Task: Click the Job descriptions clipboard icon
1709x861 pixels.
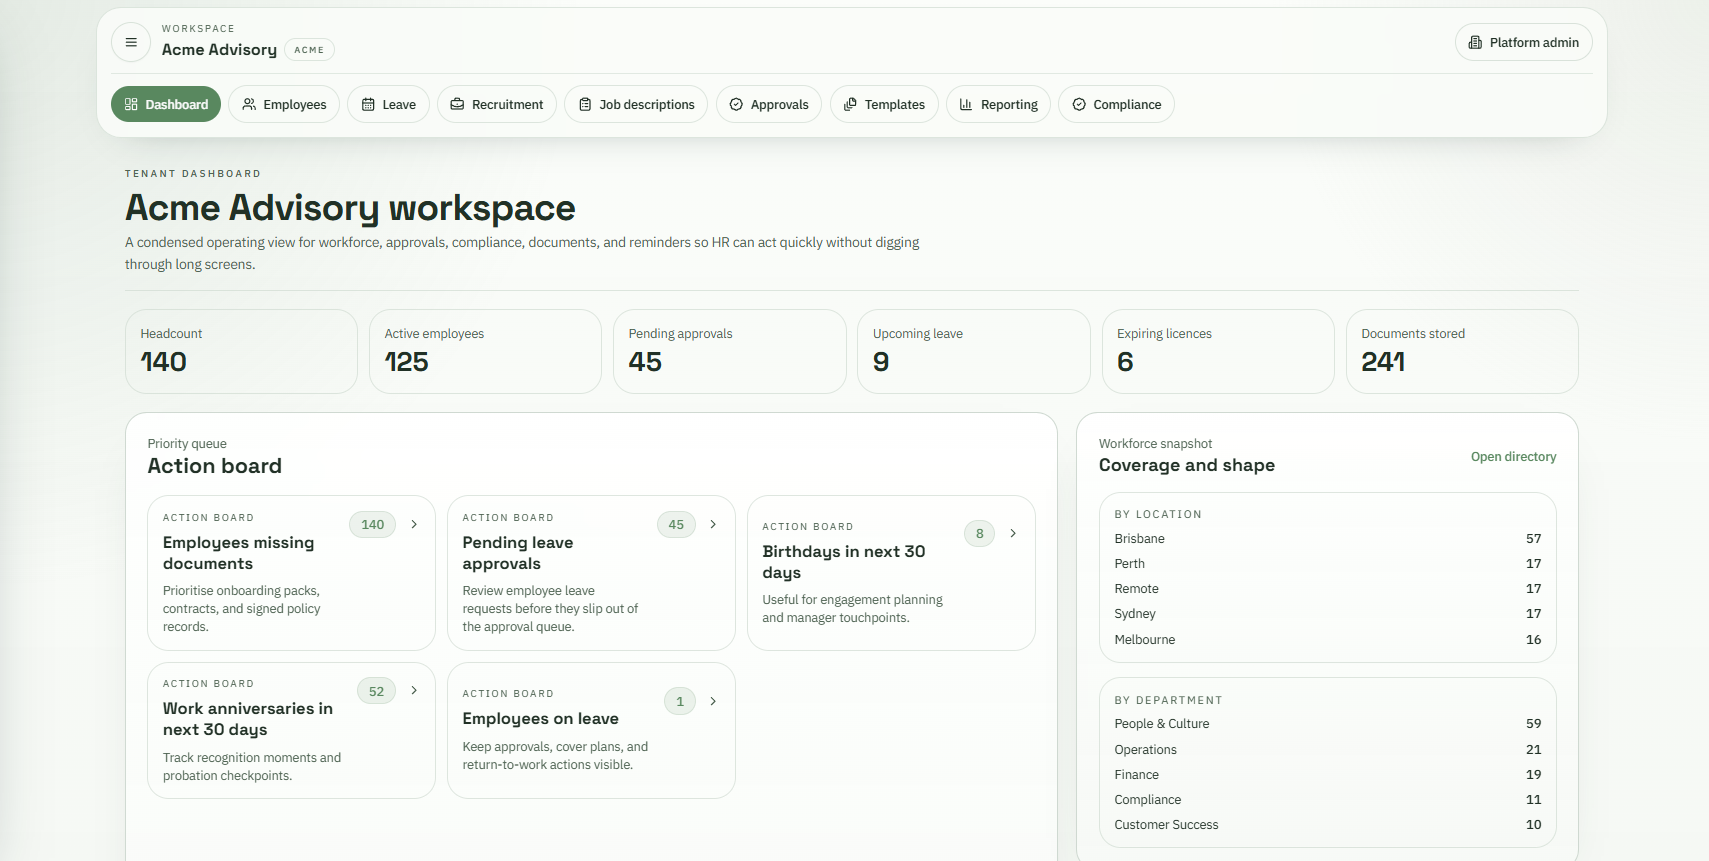Action: tap(585, 104)
